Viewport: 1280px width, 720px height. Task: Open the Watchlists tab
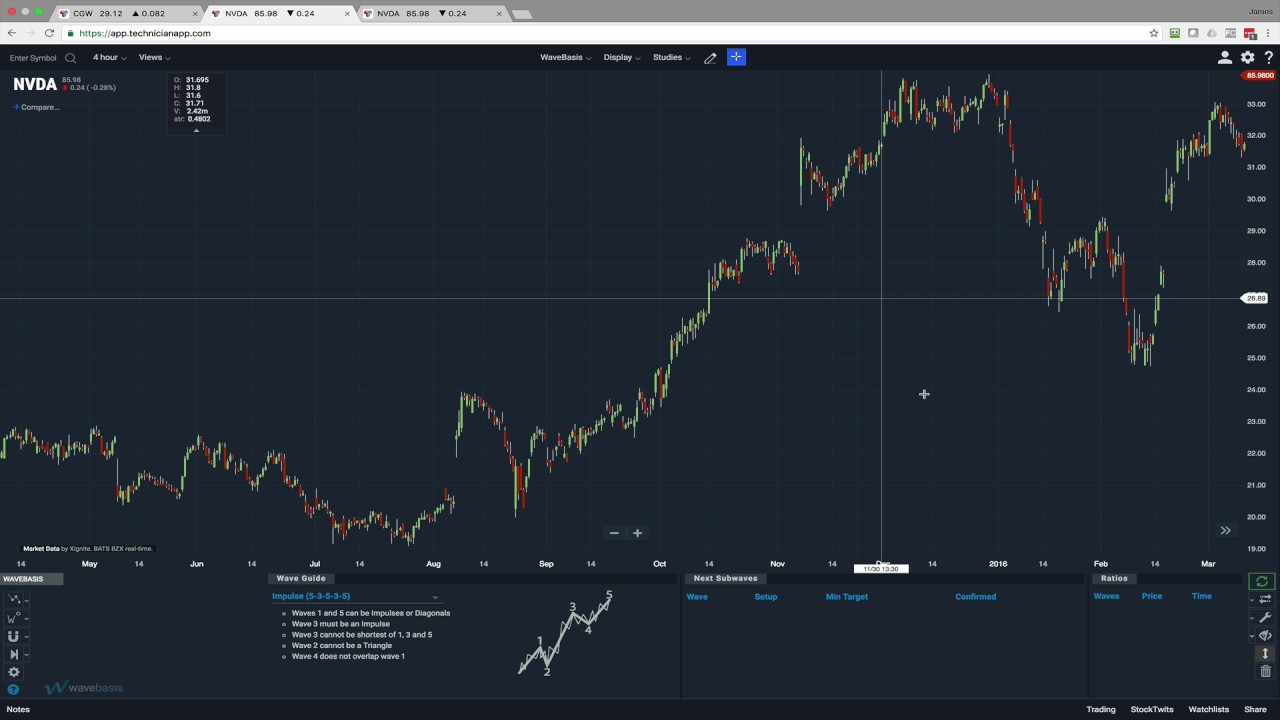click(1208, 709)
